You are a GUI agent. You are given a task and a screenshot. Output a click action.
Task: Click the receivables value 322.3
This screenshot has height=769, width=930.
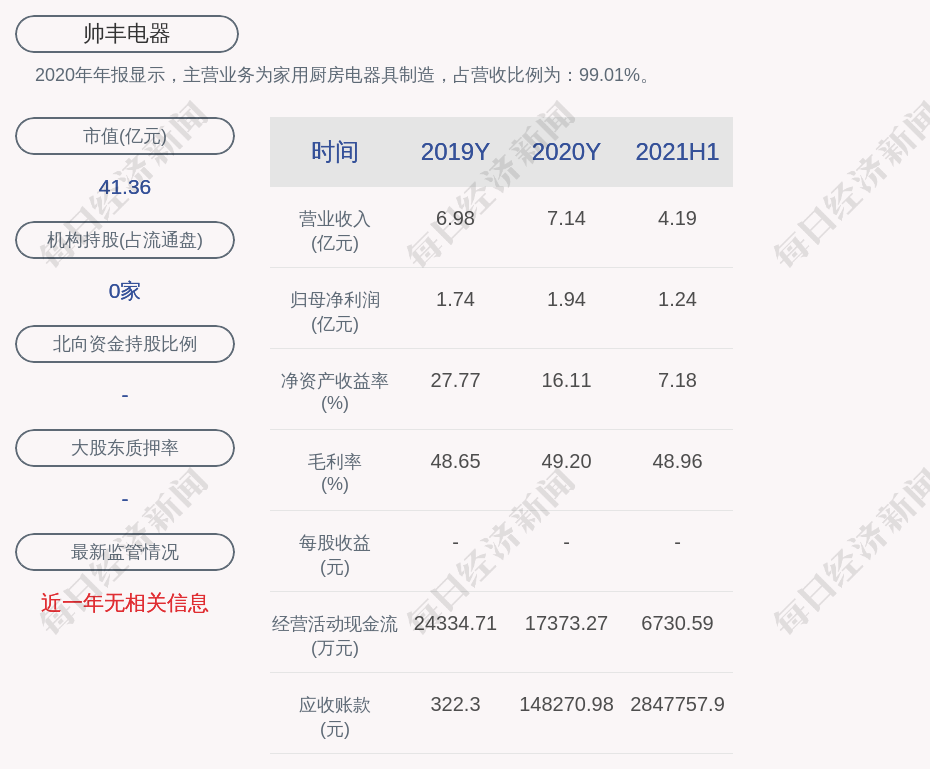[x=455, y=704]
